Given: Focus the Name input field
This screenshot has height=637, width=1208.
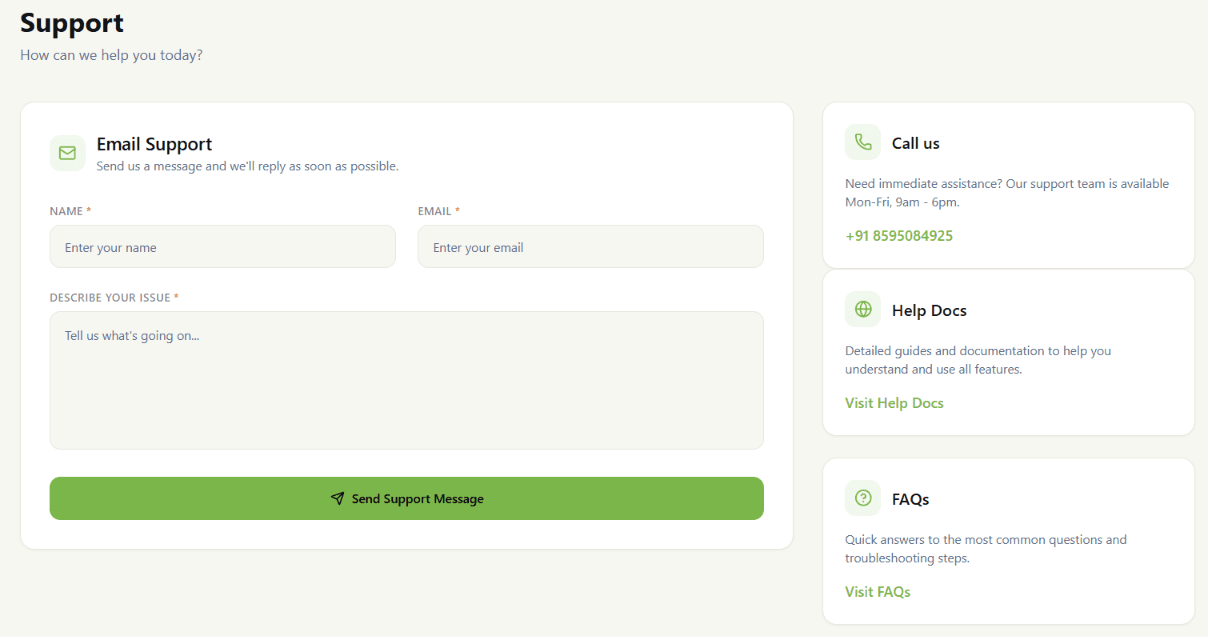Looking at the screenshot, I should [223, 246].
